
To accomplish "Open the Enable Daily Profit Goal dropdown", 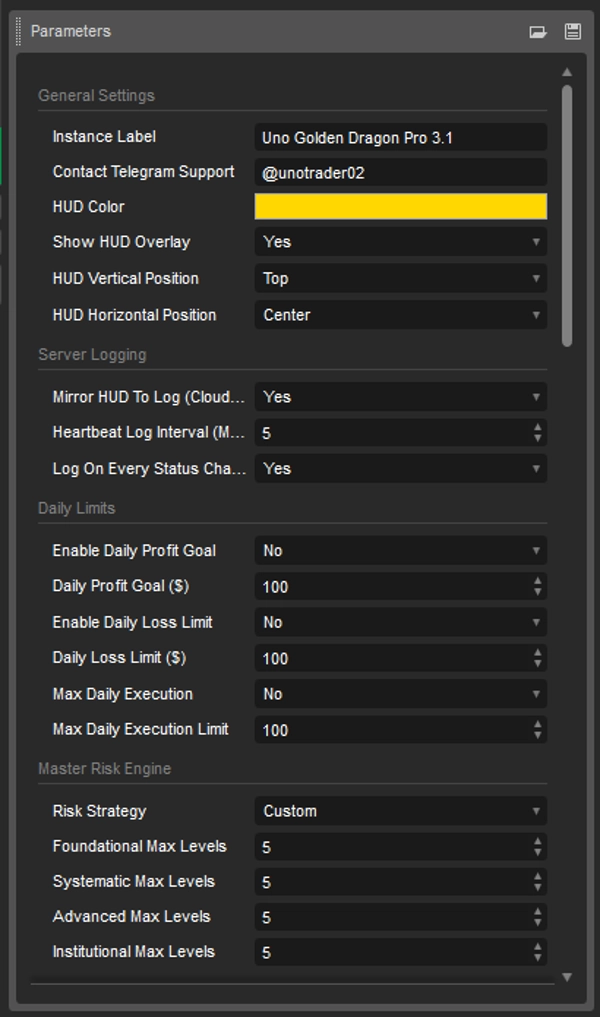I will pyautogui.click(x=401, y=551).
